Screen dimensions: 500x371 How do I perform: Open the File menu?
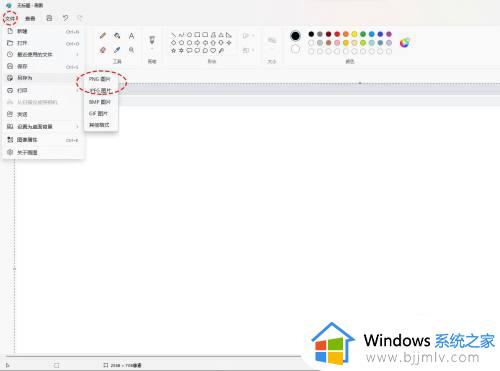click(x=10, y=18)
